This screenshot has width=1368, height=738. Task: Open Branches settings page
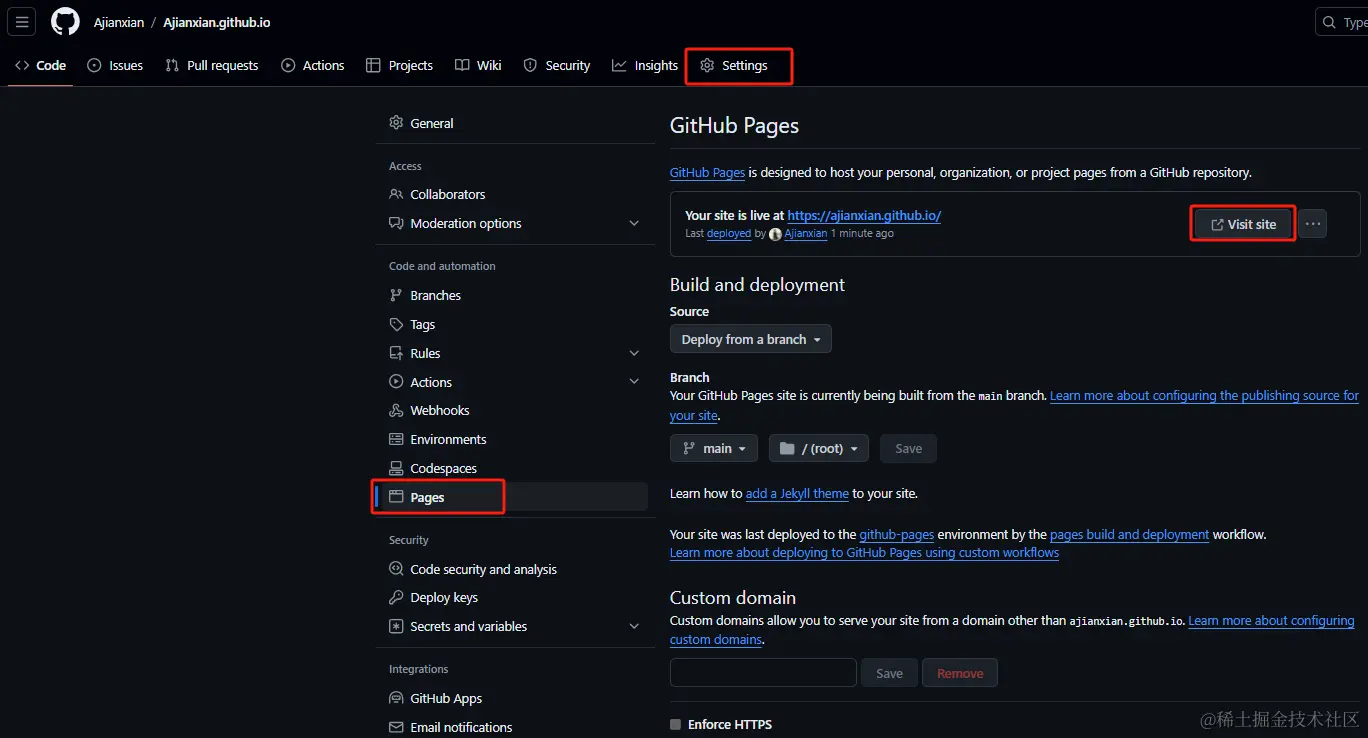pos(512,295)
